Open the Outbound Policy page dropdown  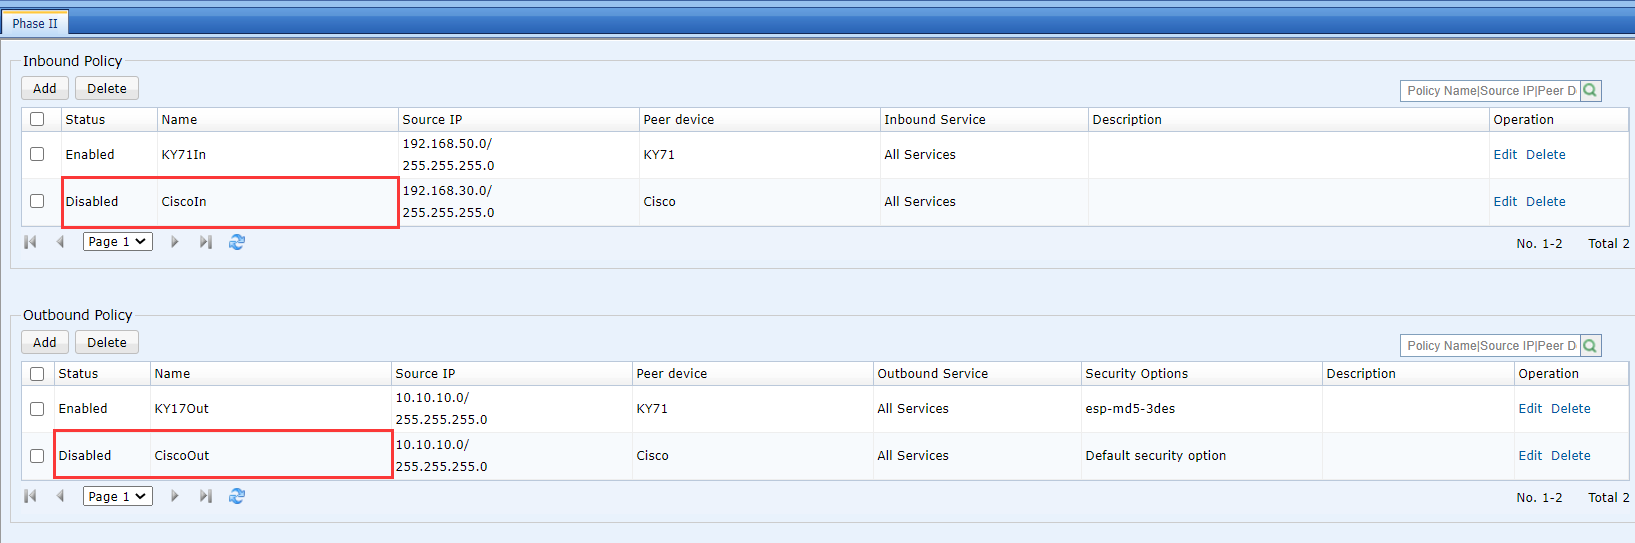pyautogui.click(x=117, y=496)
